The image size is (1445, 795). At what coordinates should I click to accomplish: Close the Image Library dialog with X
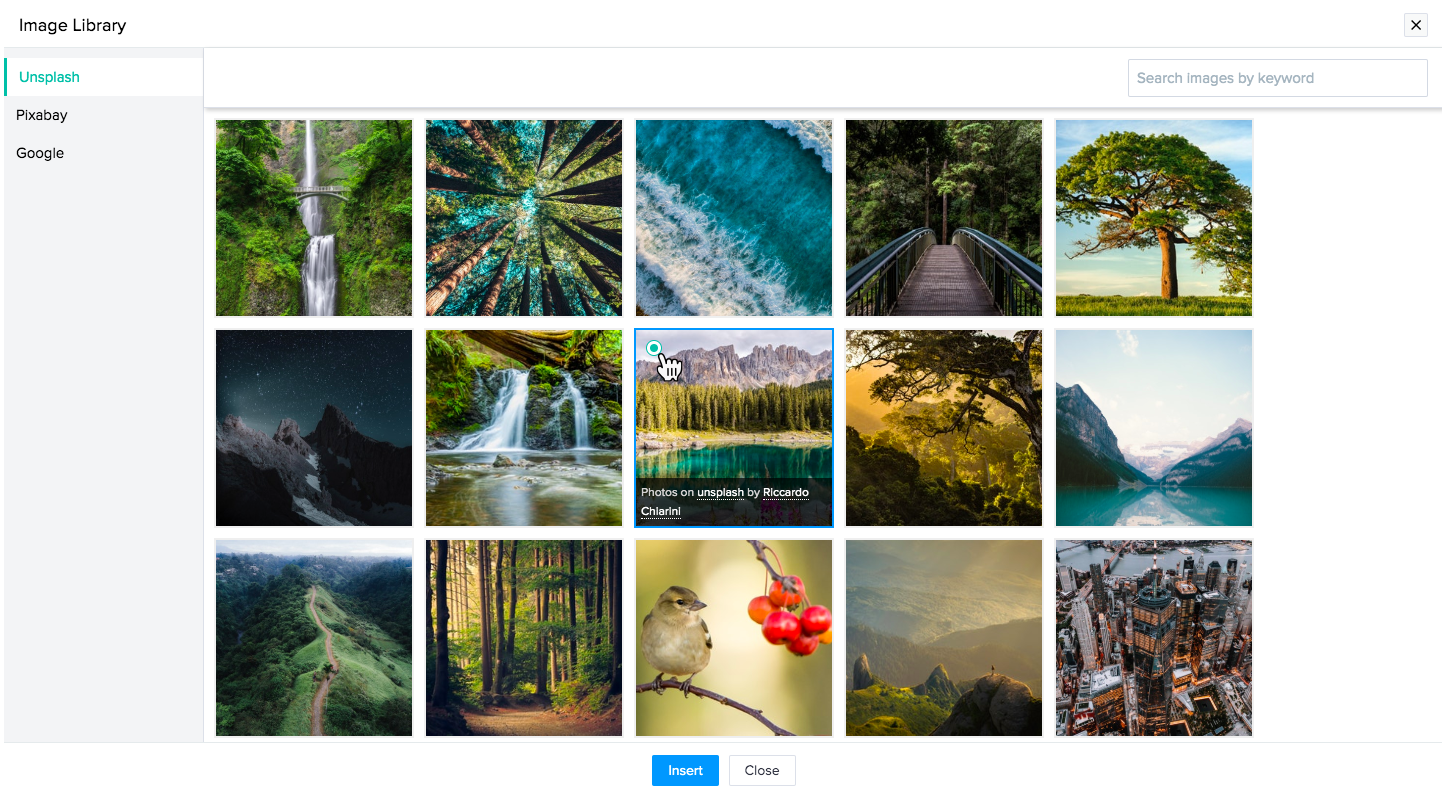coord(1415,26)
